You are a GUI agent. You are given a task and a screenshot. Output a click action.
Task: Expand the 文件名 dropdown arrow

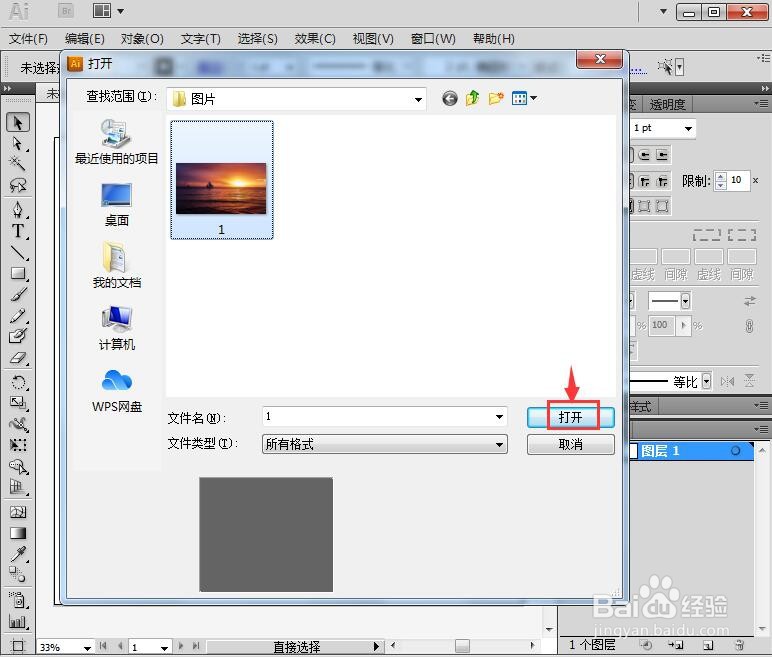(x=499, y=417)
